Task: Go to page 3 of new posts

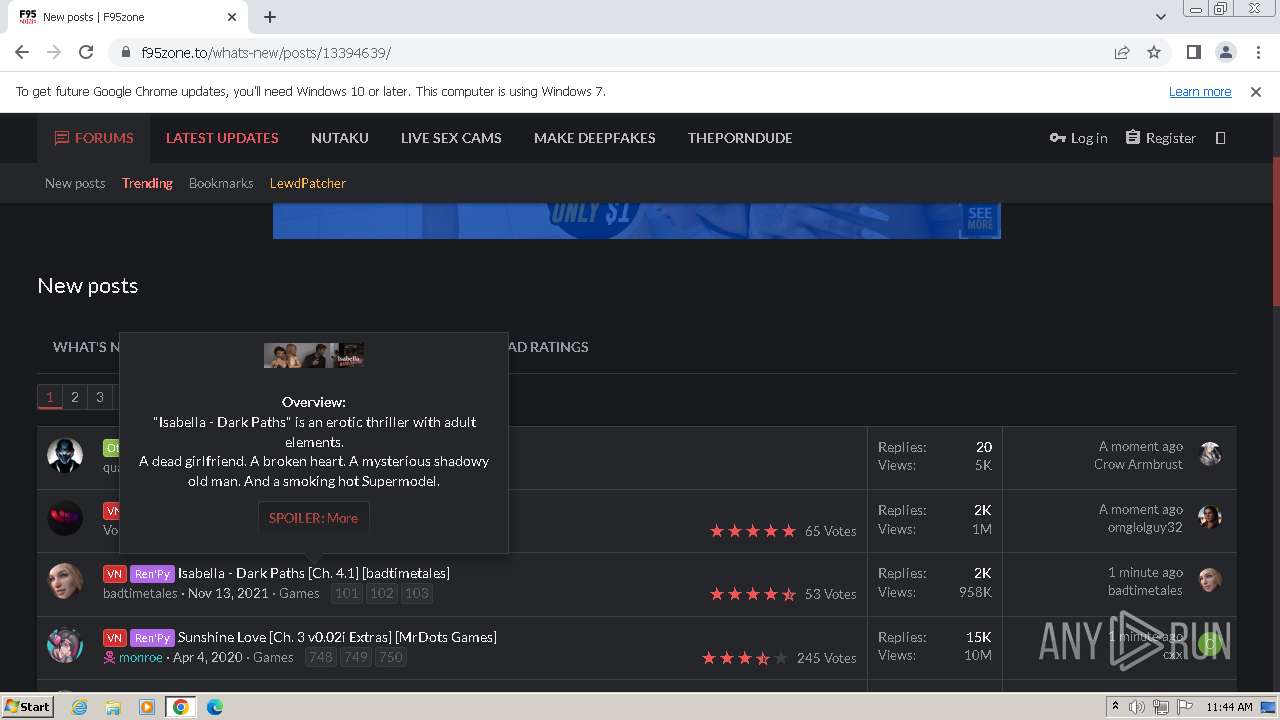Action: click(99, 397)
